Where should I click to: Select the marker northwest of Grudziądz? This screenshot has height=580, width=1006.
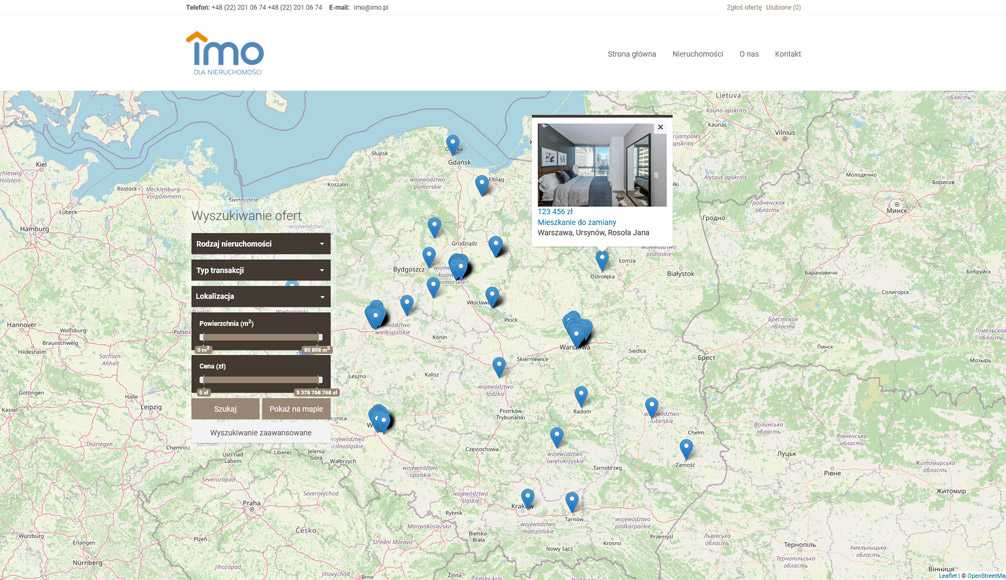click(x=434, y=227)
